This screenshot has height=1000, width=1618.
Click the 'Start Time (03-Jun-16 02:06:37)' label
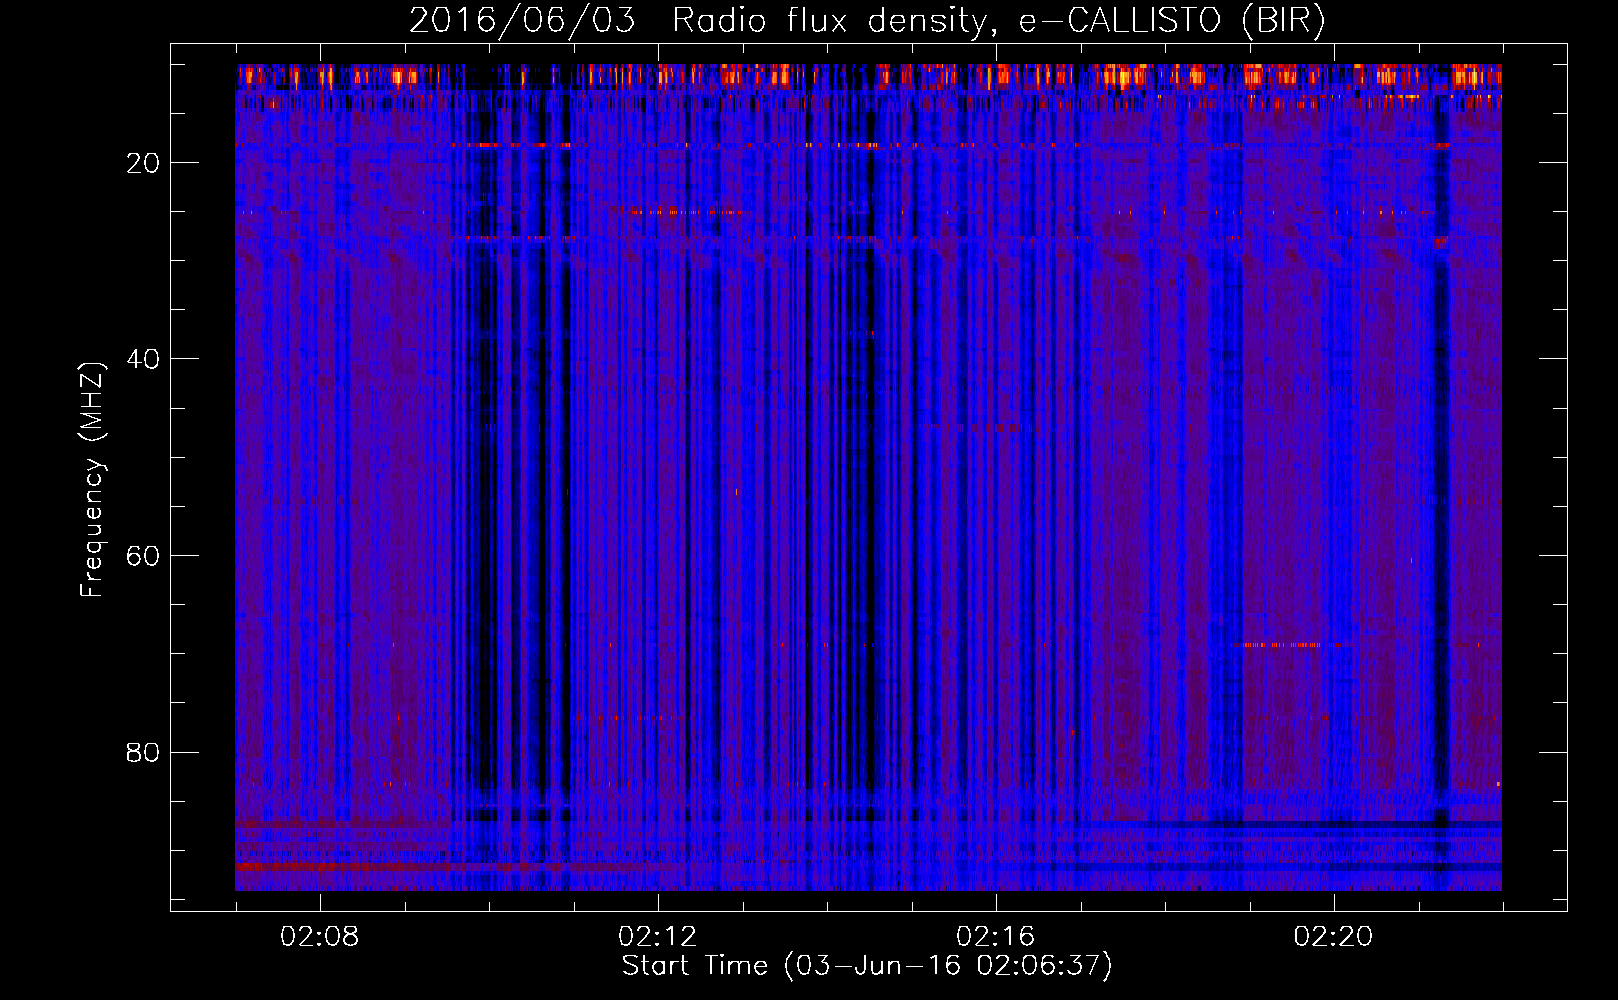pos(867,966)
